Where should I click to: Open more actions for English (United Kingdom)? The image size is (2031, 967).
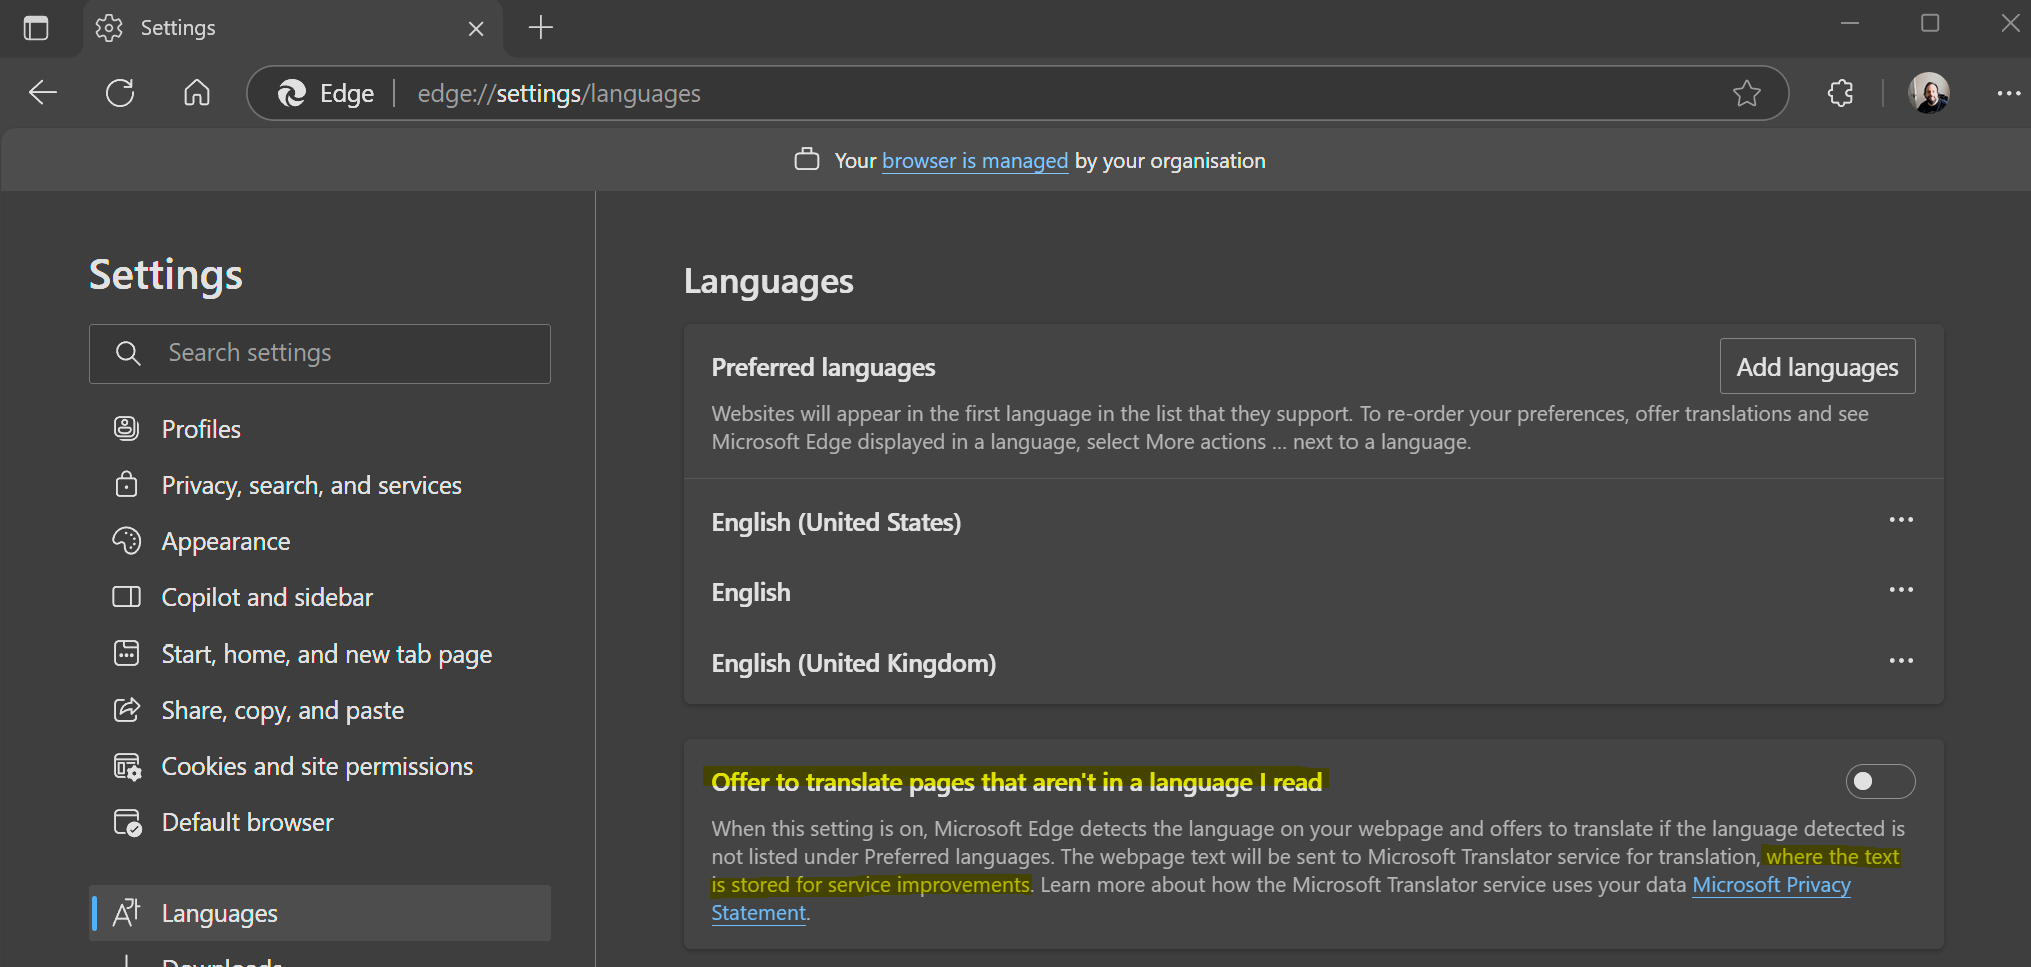click(1900, 661)
